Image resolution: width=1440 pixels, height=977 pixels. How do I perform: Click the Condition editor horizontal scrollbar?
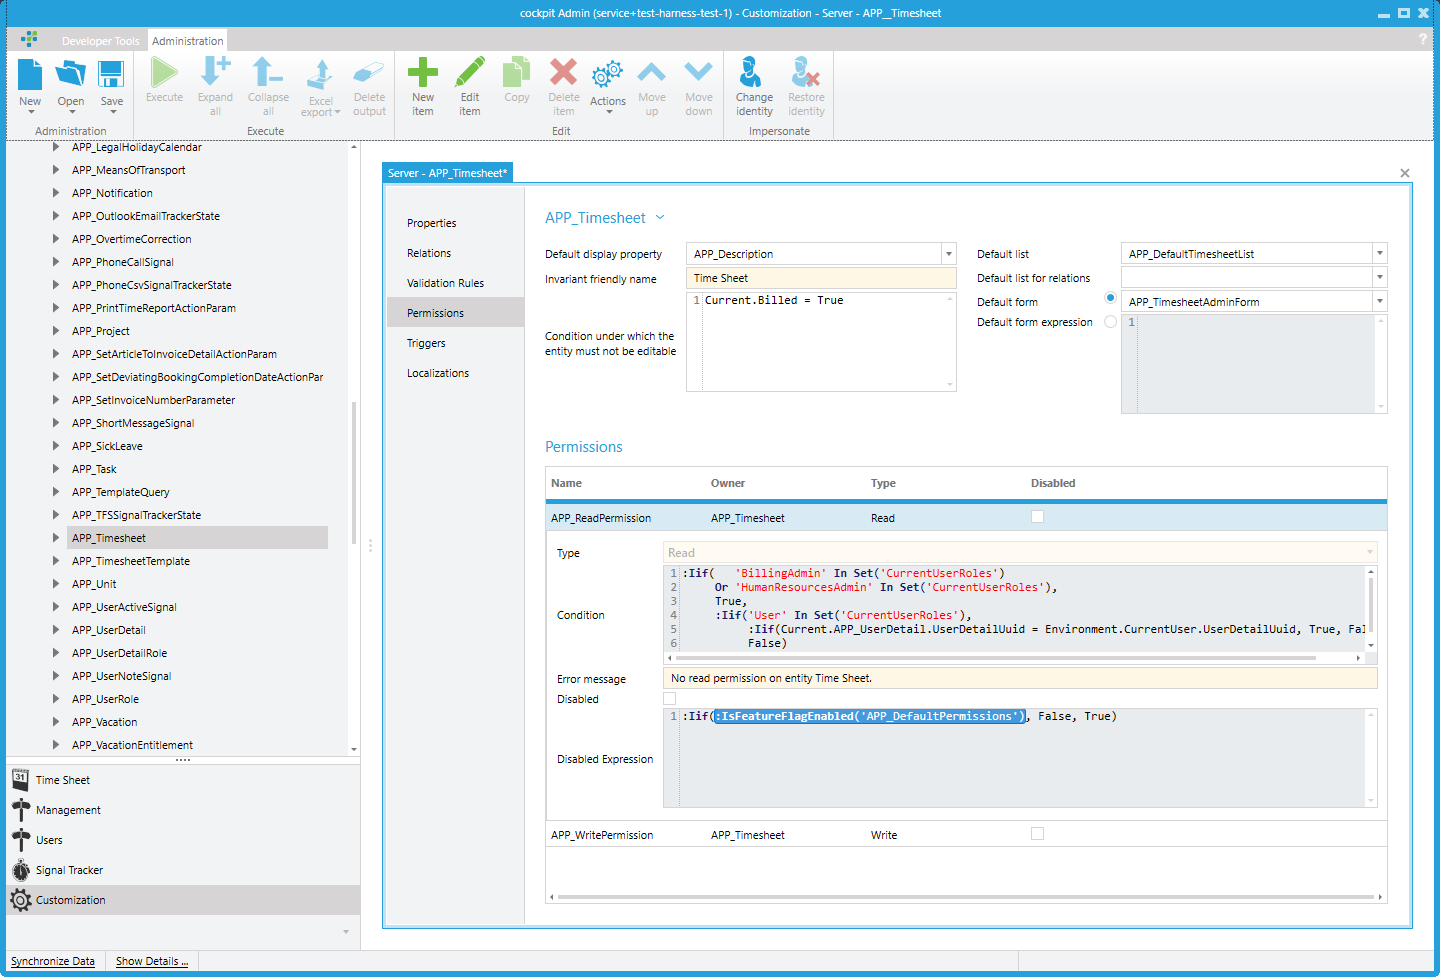click(x=996, y=658)
